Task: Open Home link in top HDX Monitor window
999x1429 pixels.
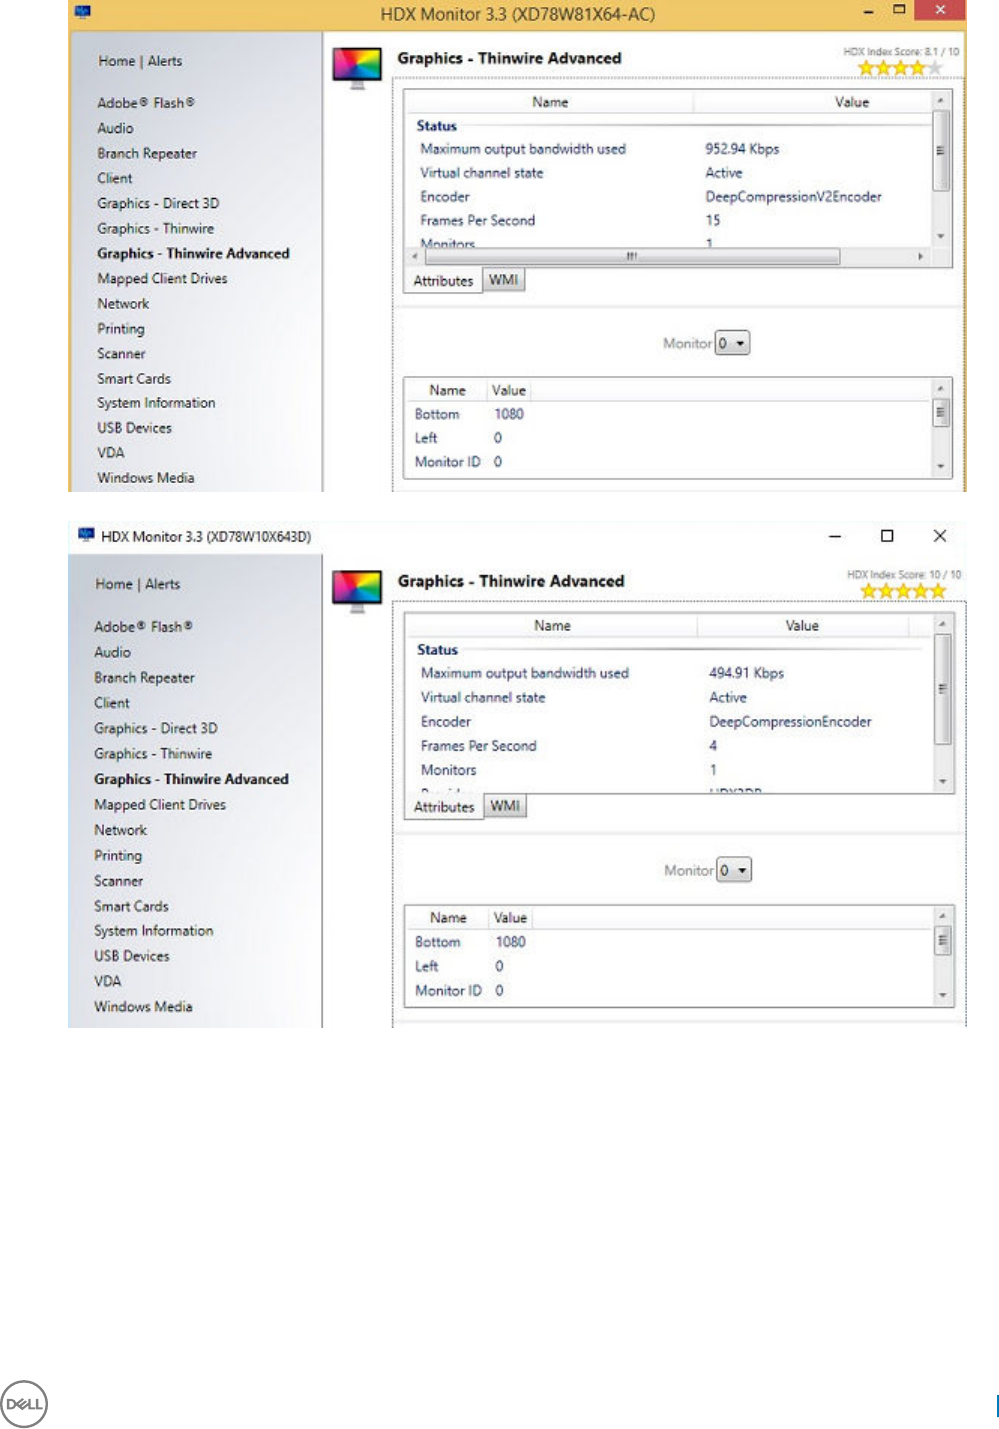Action: [x=116, y=61]
